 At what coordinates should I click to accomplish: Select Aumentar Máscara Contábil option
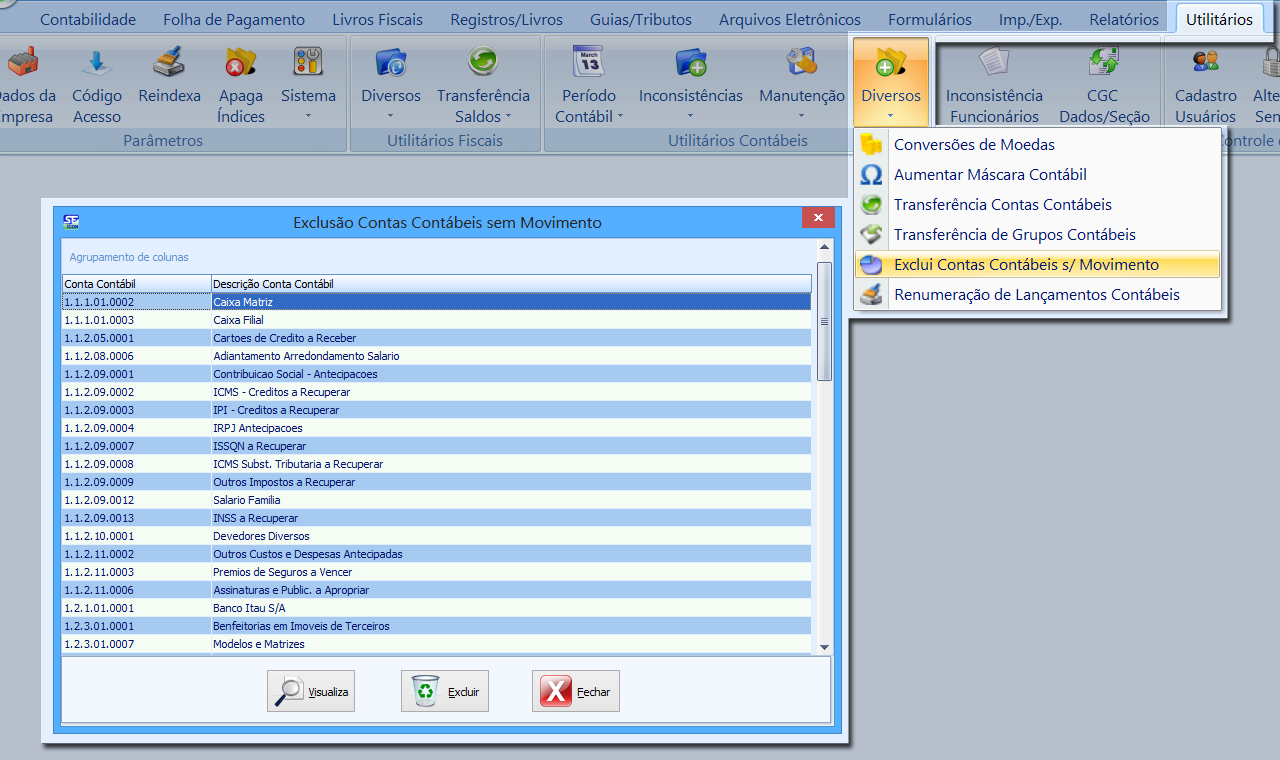pos(990,175)
